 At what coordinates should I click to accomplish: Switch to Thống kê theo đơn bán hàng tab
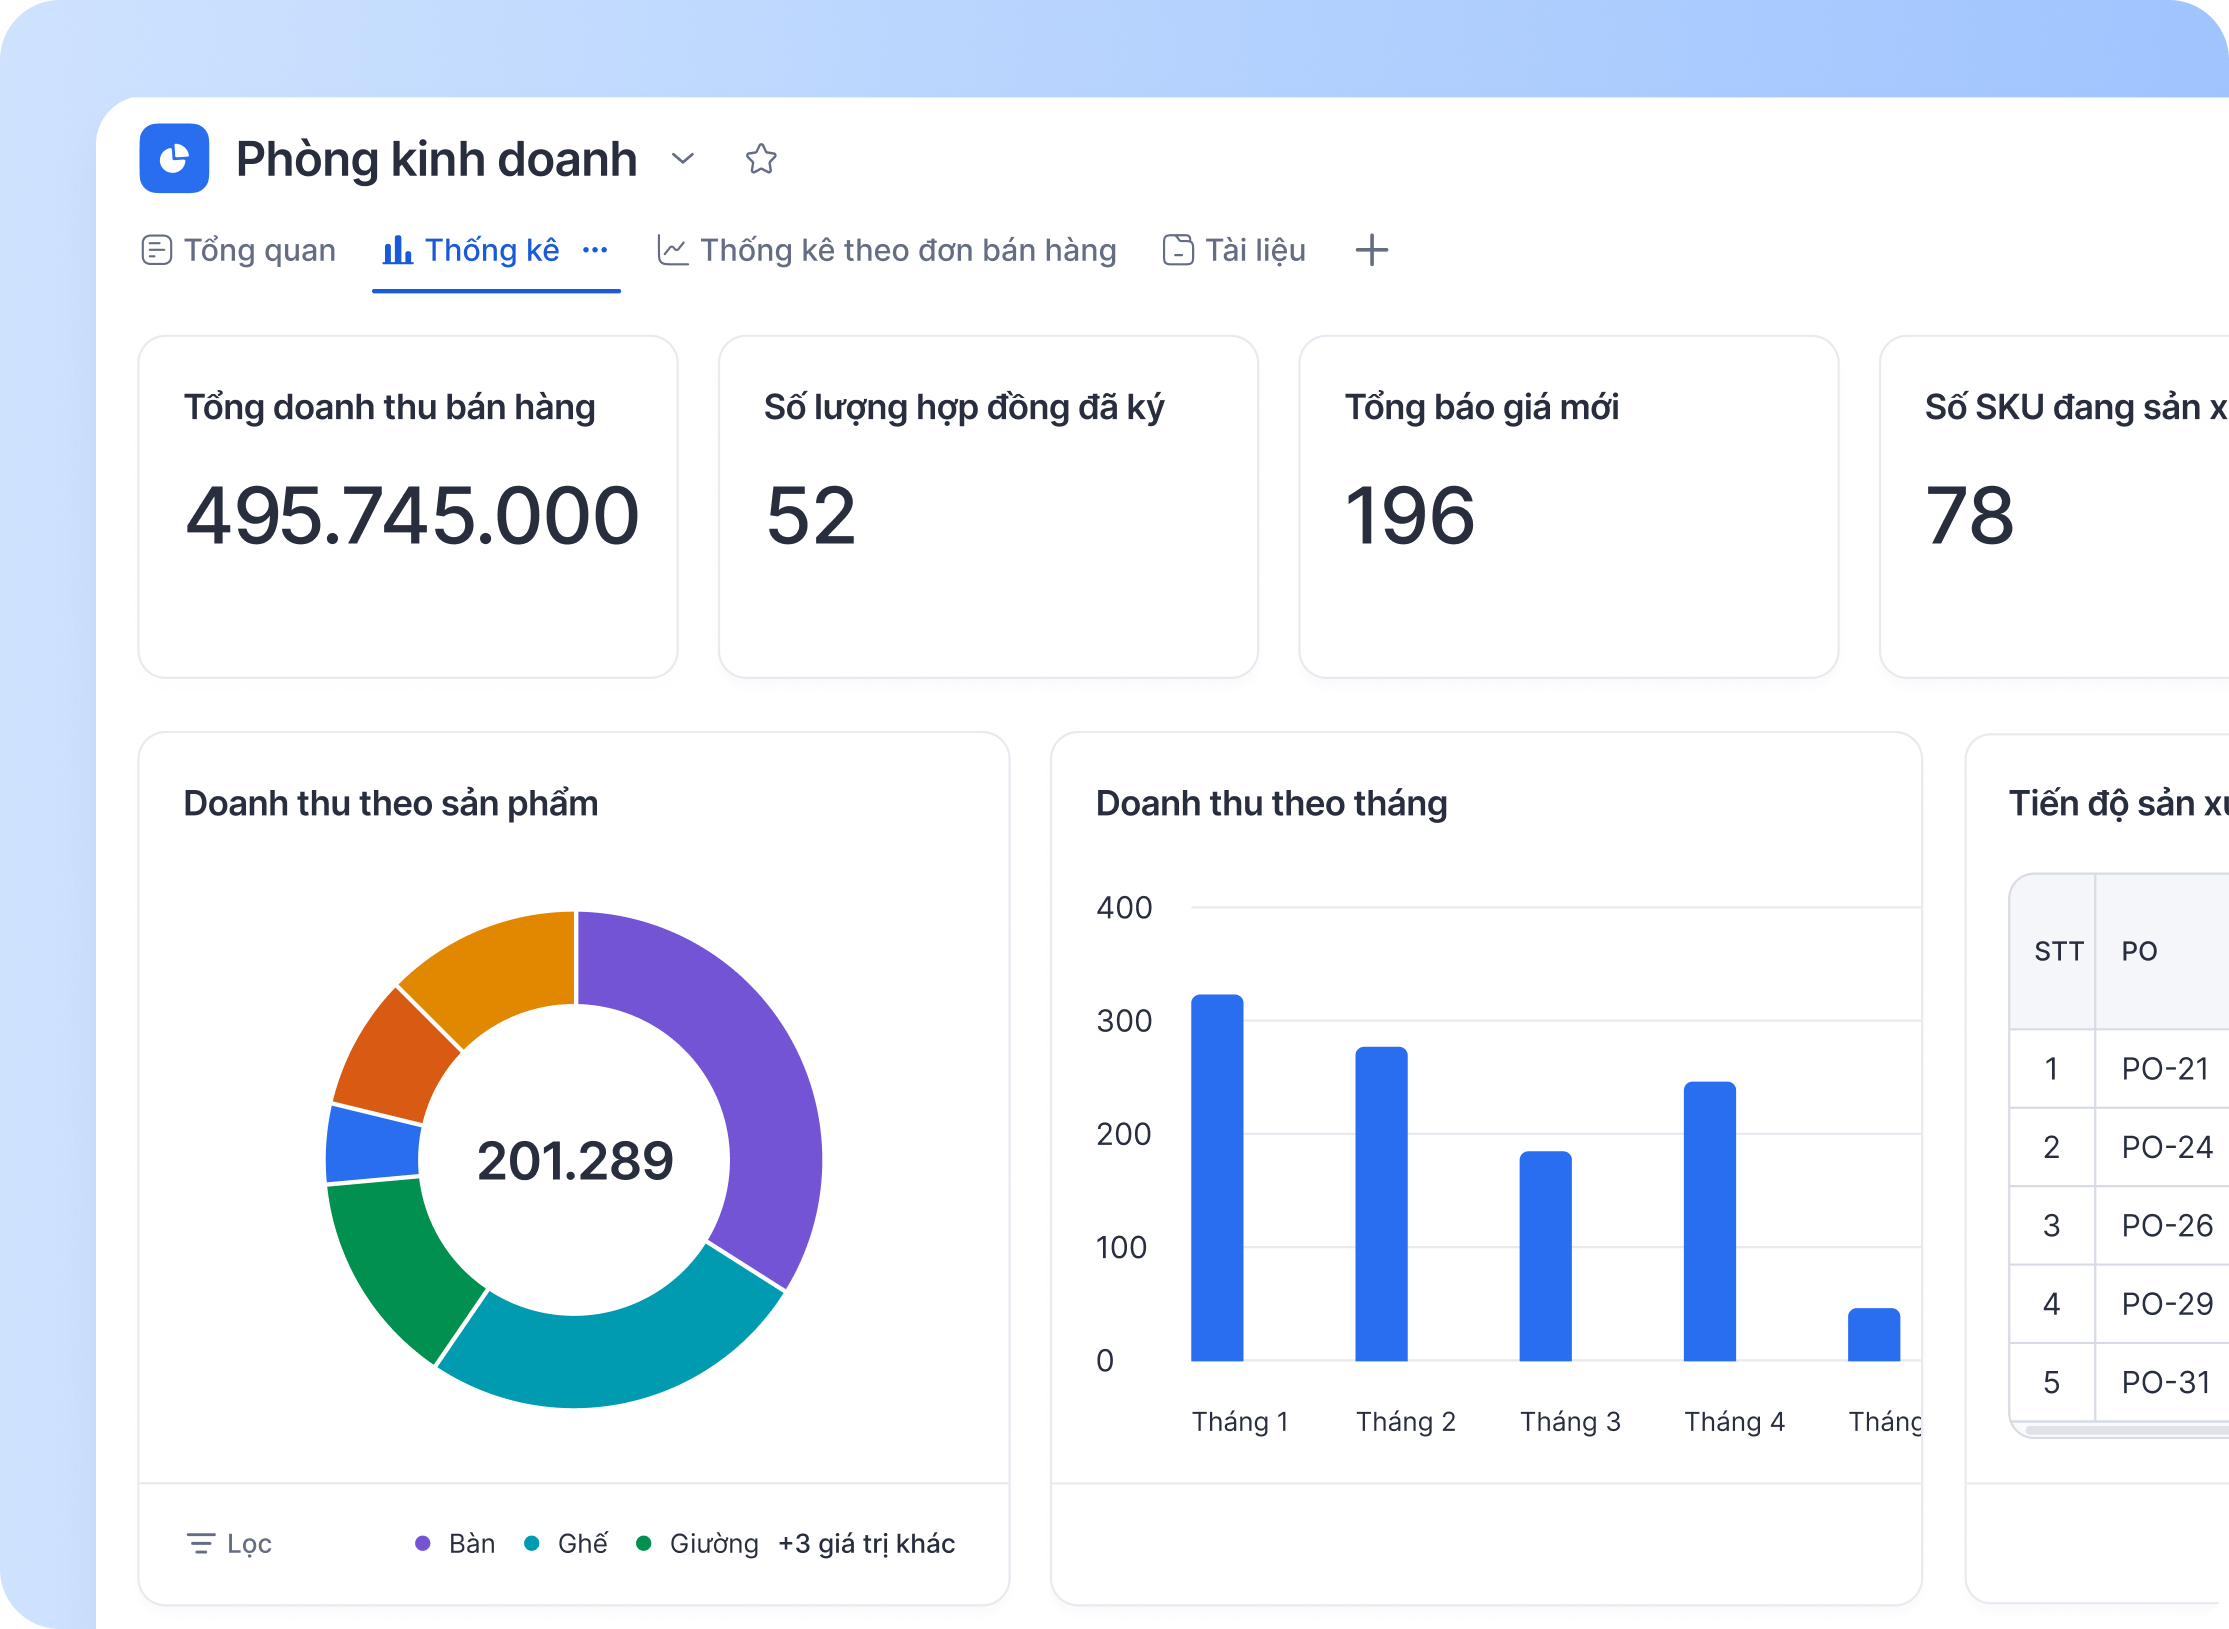(907, 250)
